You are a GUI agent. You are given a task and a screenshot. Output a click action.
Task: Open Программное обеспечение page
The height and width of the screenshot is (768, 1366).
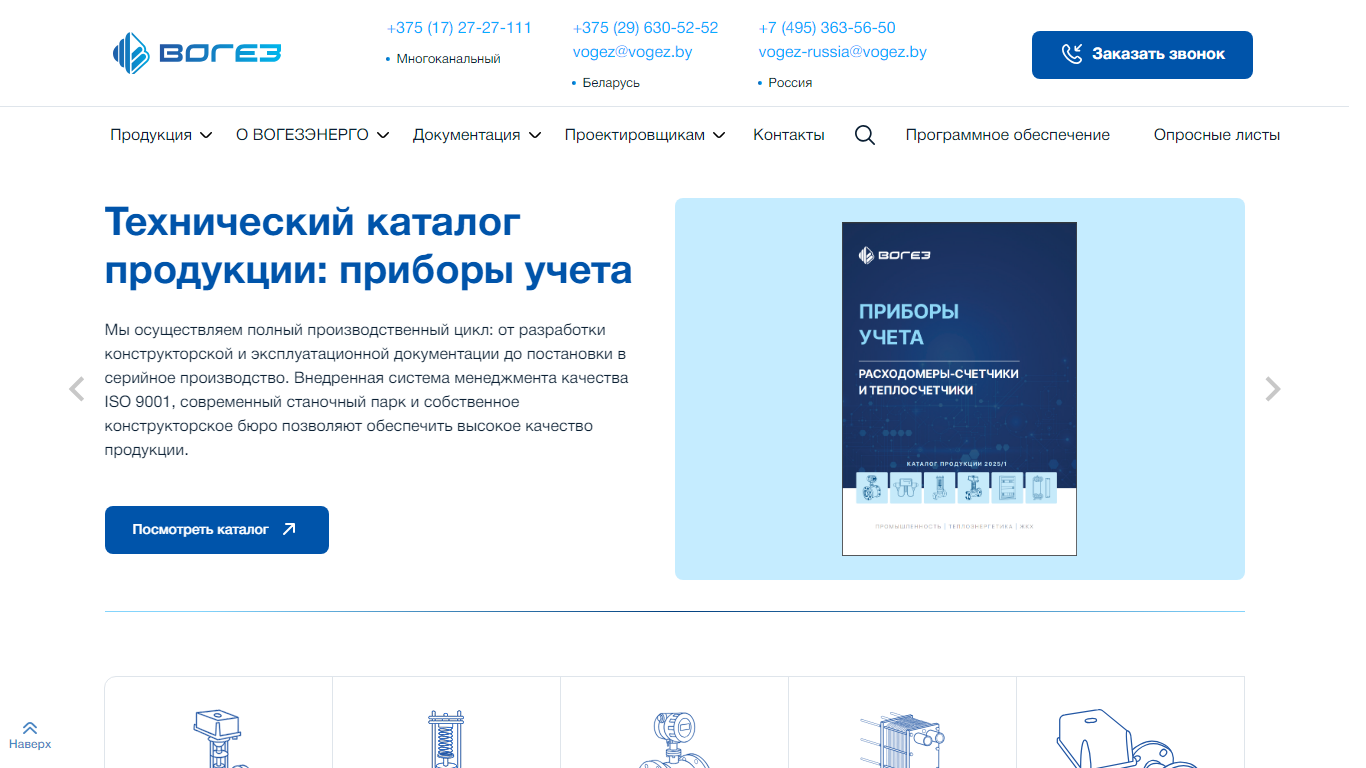point(1008,135)
